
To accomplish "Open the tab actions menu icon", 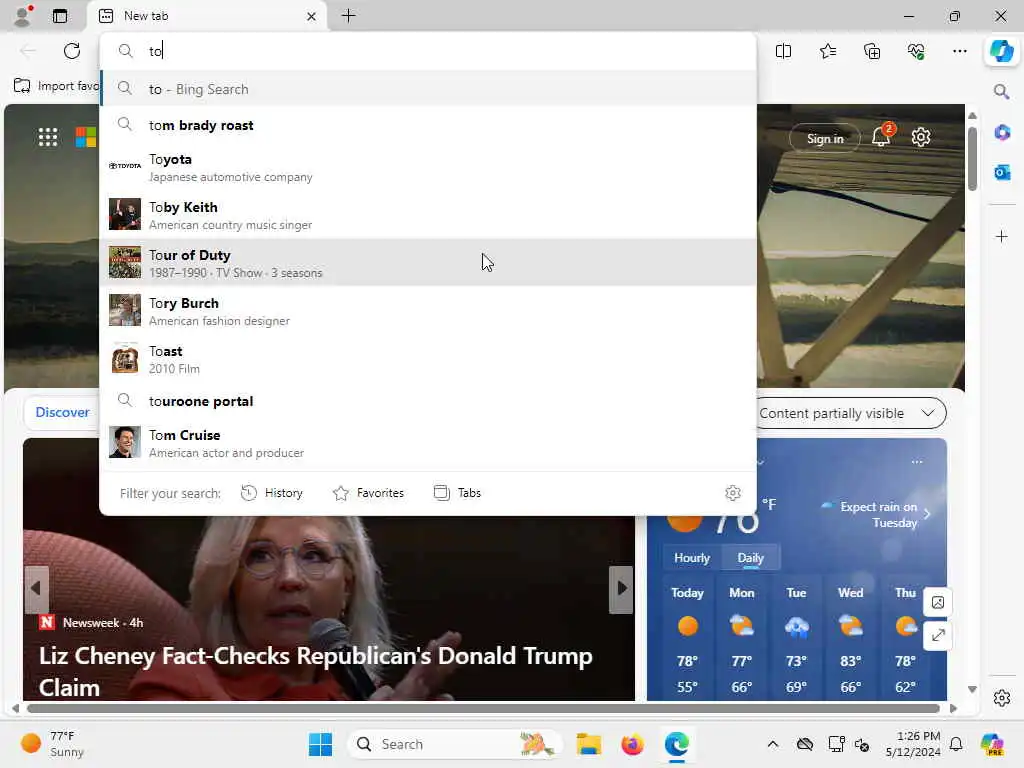I will [x=59, y=16].
